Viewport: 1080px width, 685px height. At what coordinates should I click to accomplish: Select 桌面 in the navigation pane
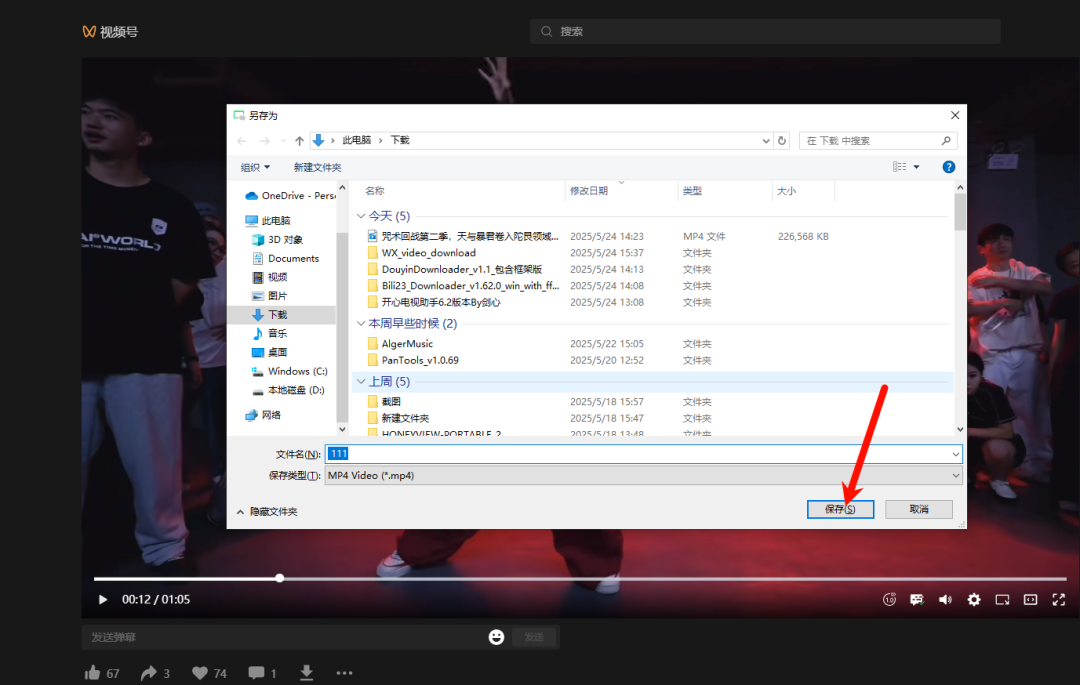coord(277,352)
